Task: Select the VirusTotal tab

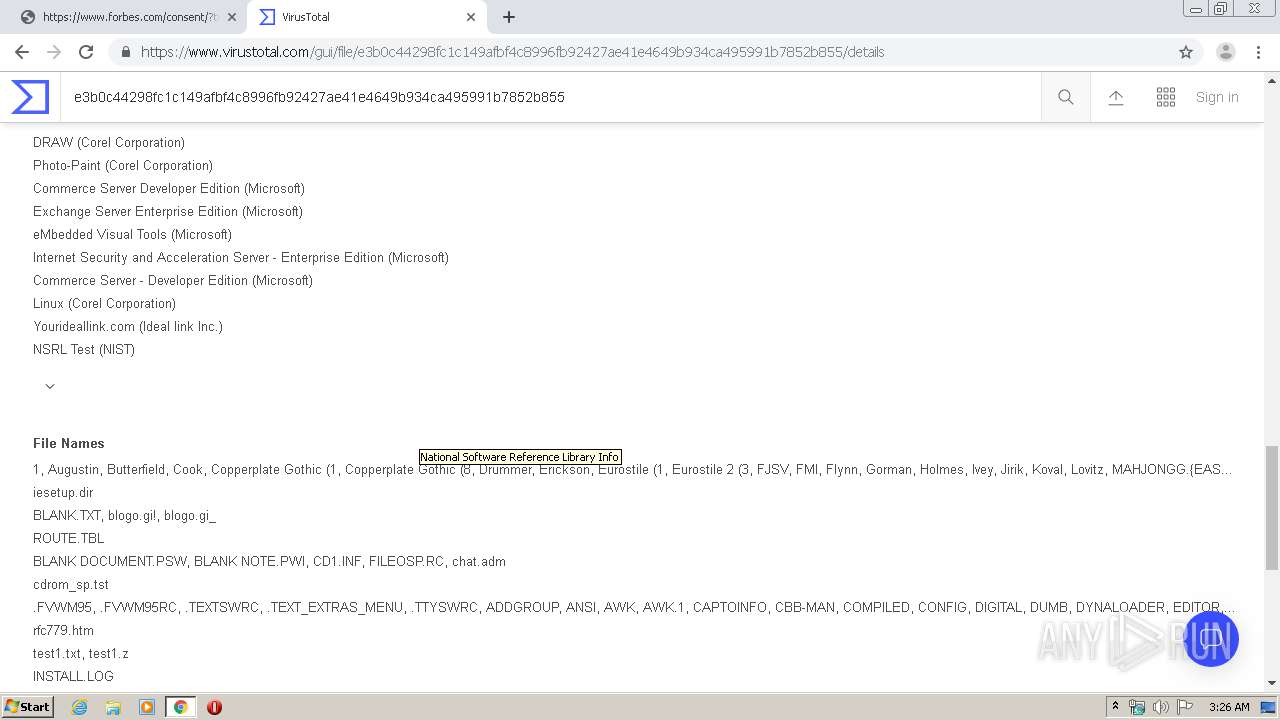Action: 367,17
